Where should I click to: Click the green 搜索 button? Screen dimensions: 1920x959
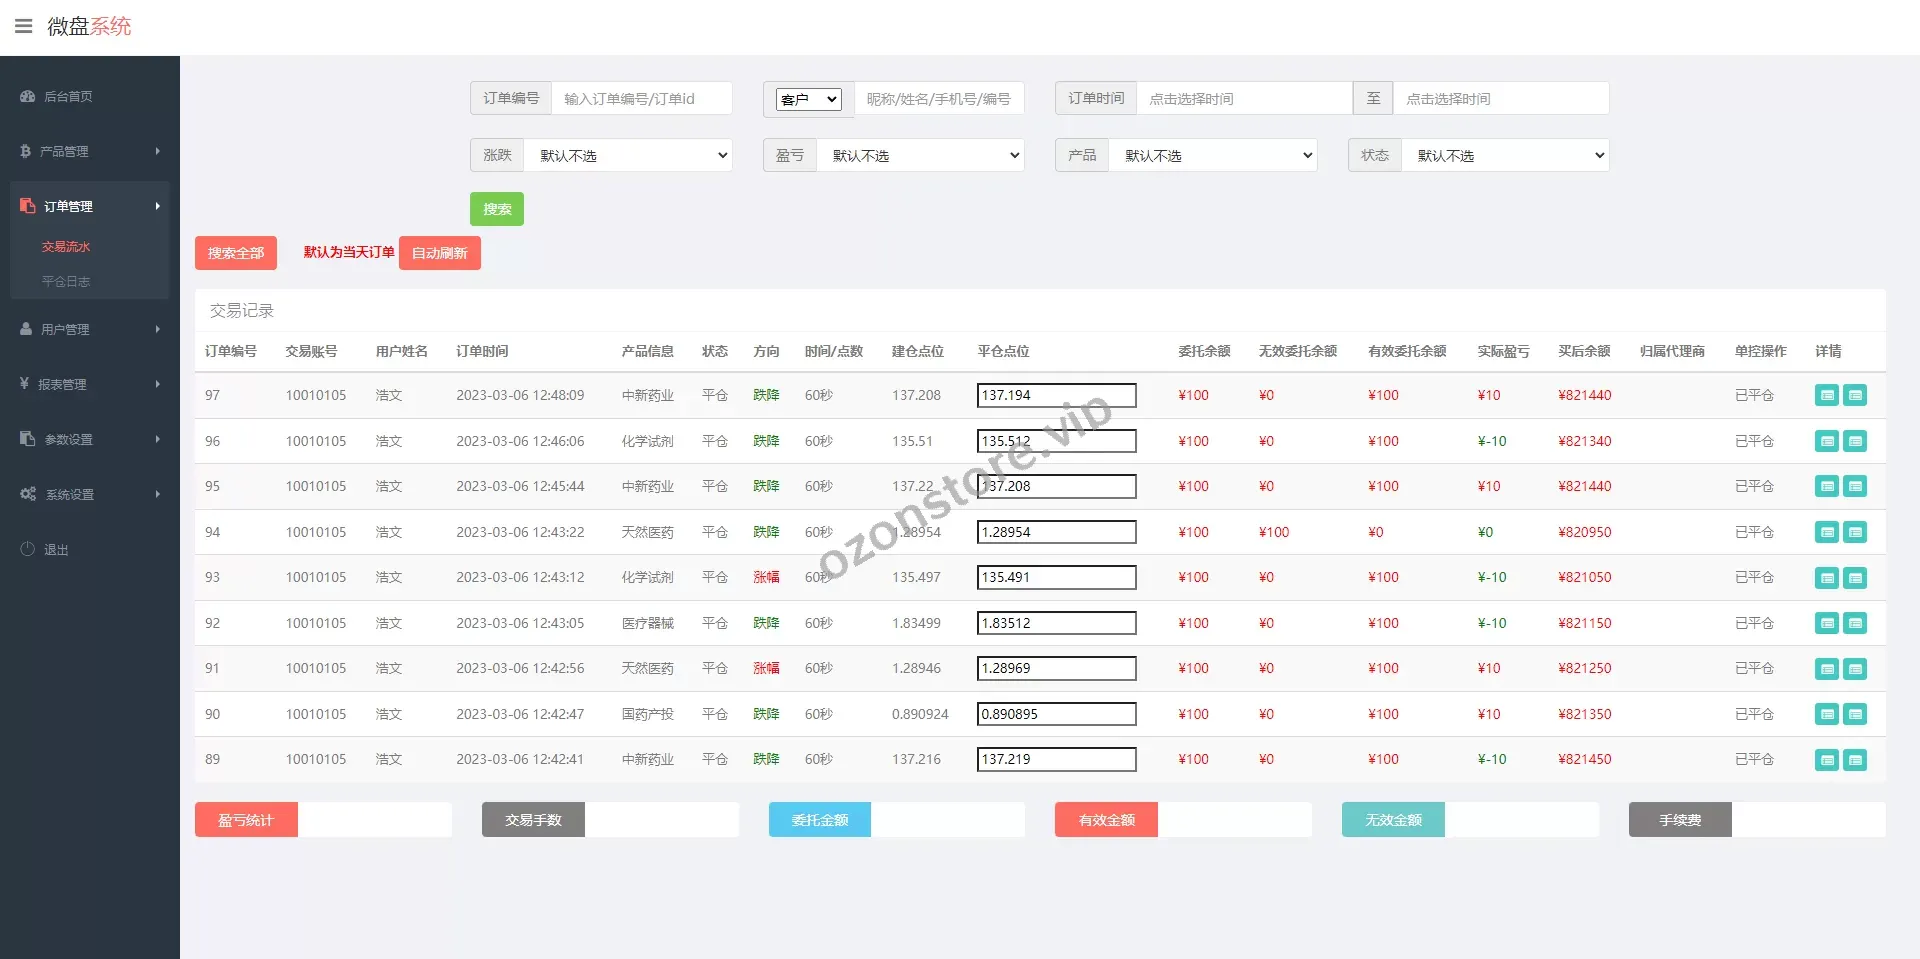497,209
